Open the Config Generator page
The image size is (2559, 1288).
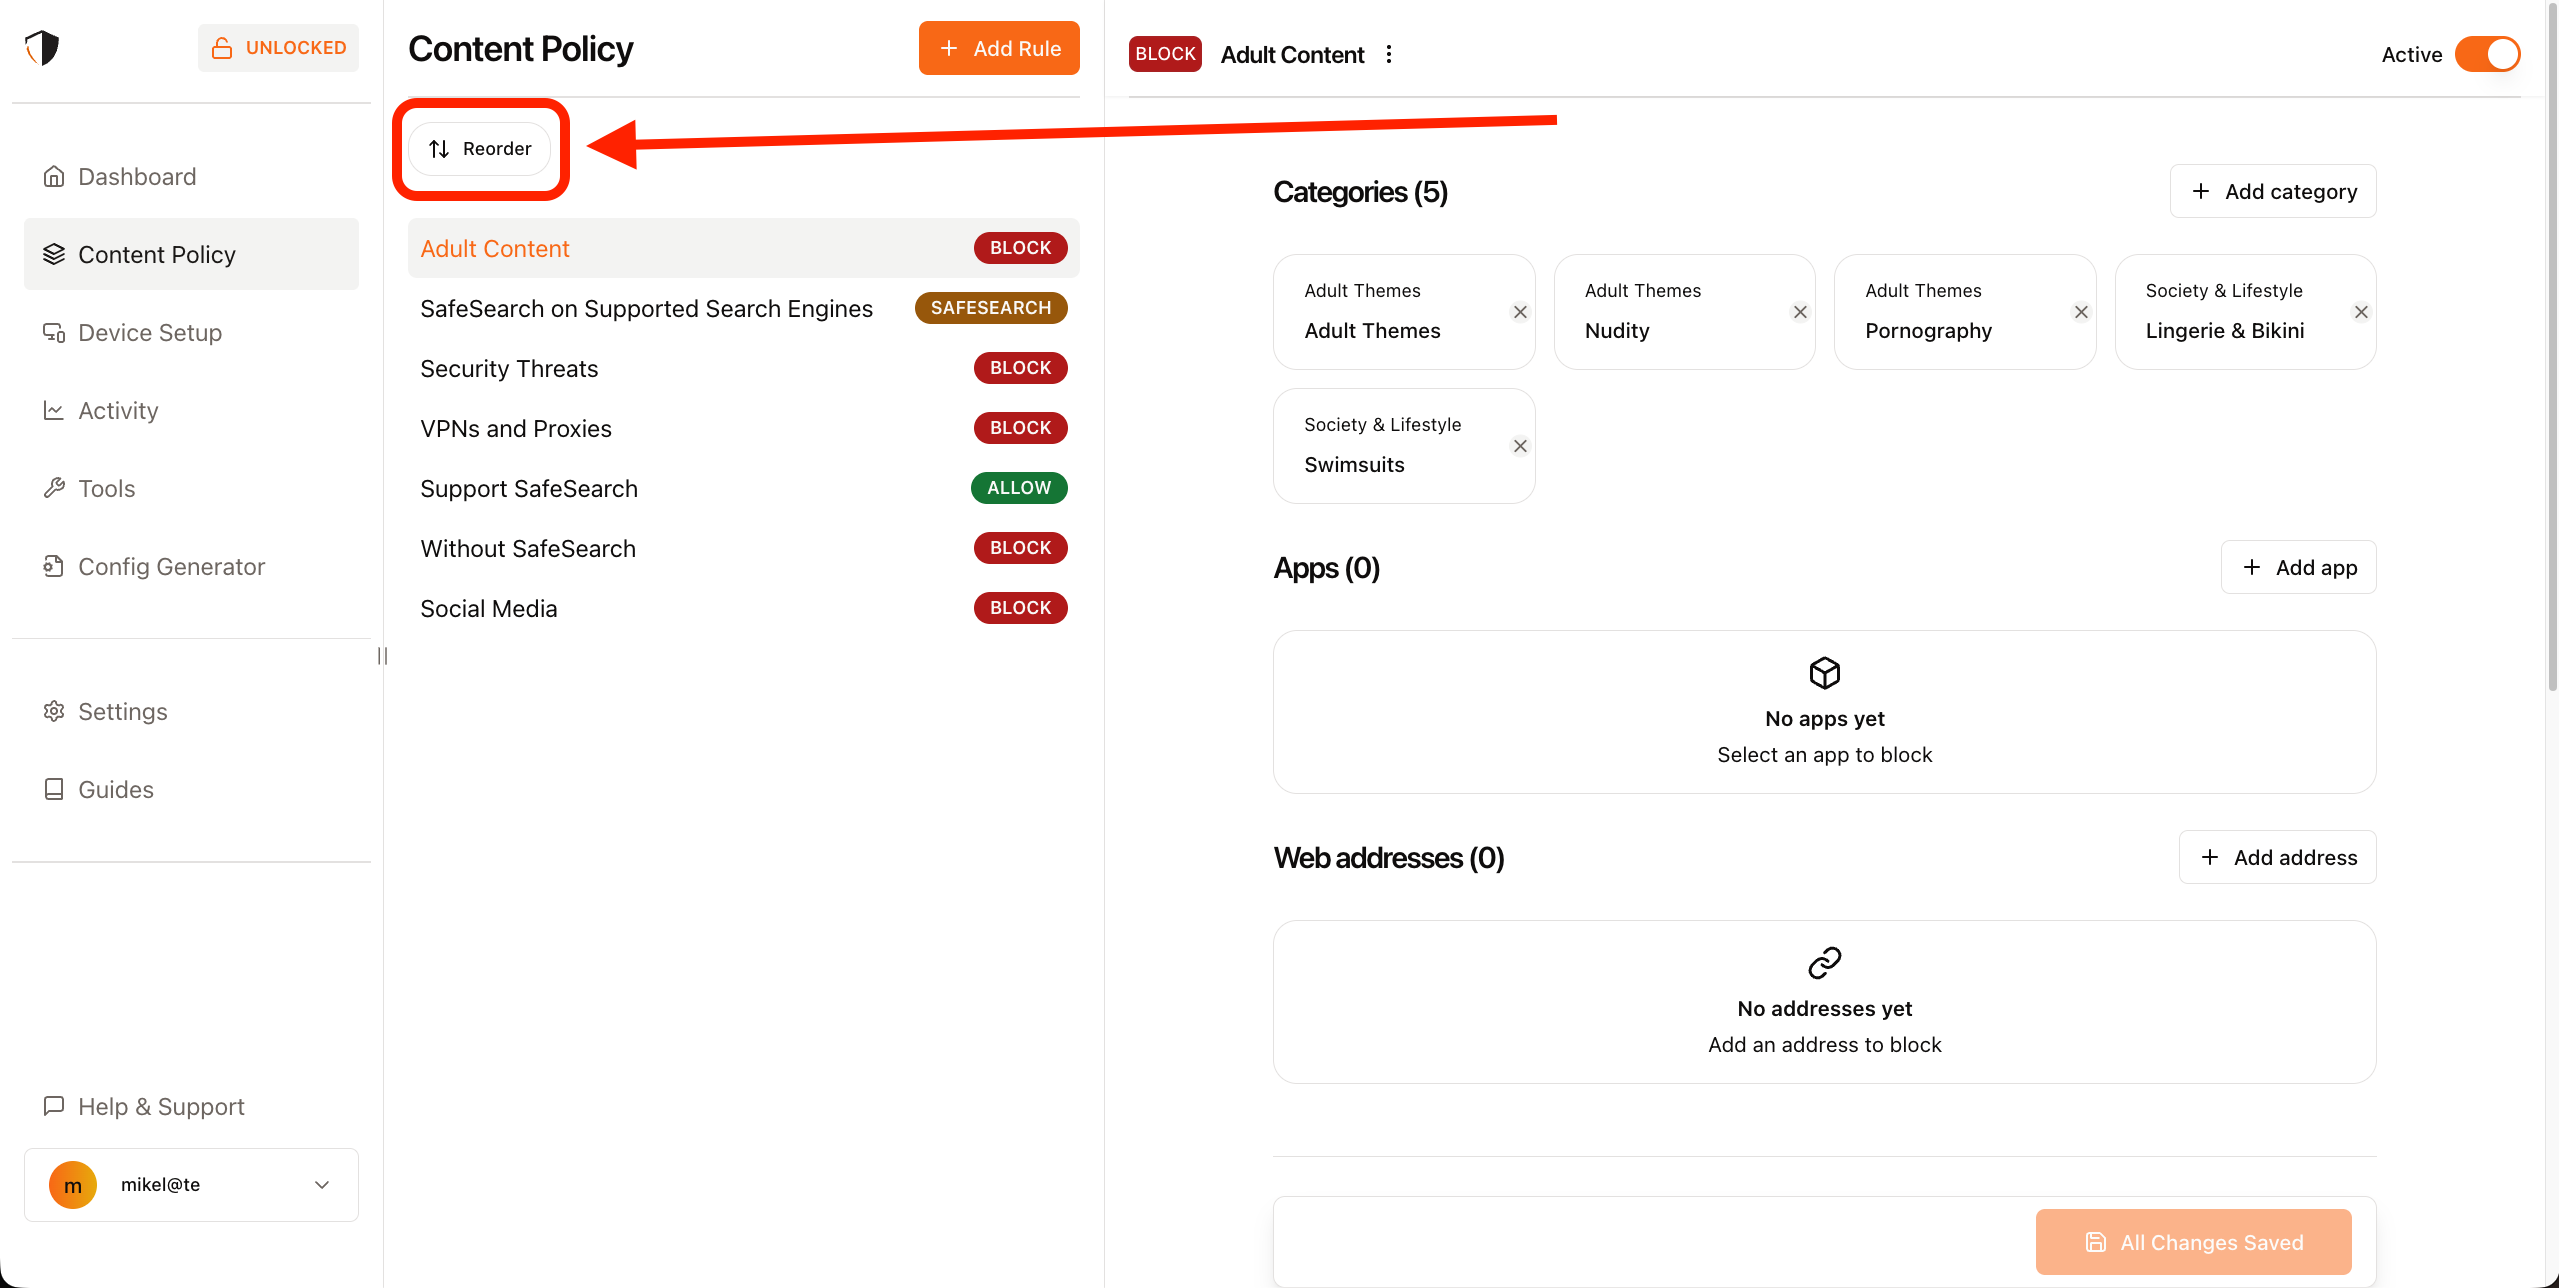pos(170,567)
